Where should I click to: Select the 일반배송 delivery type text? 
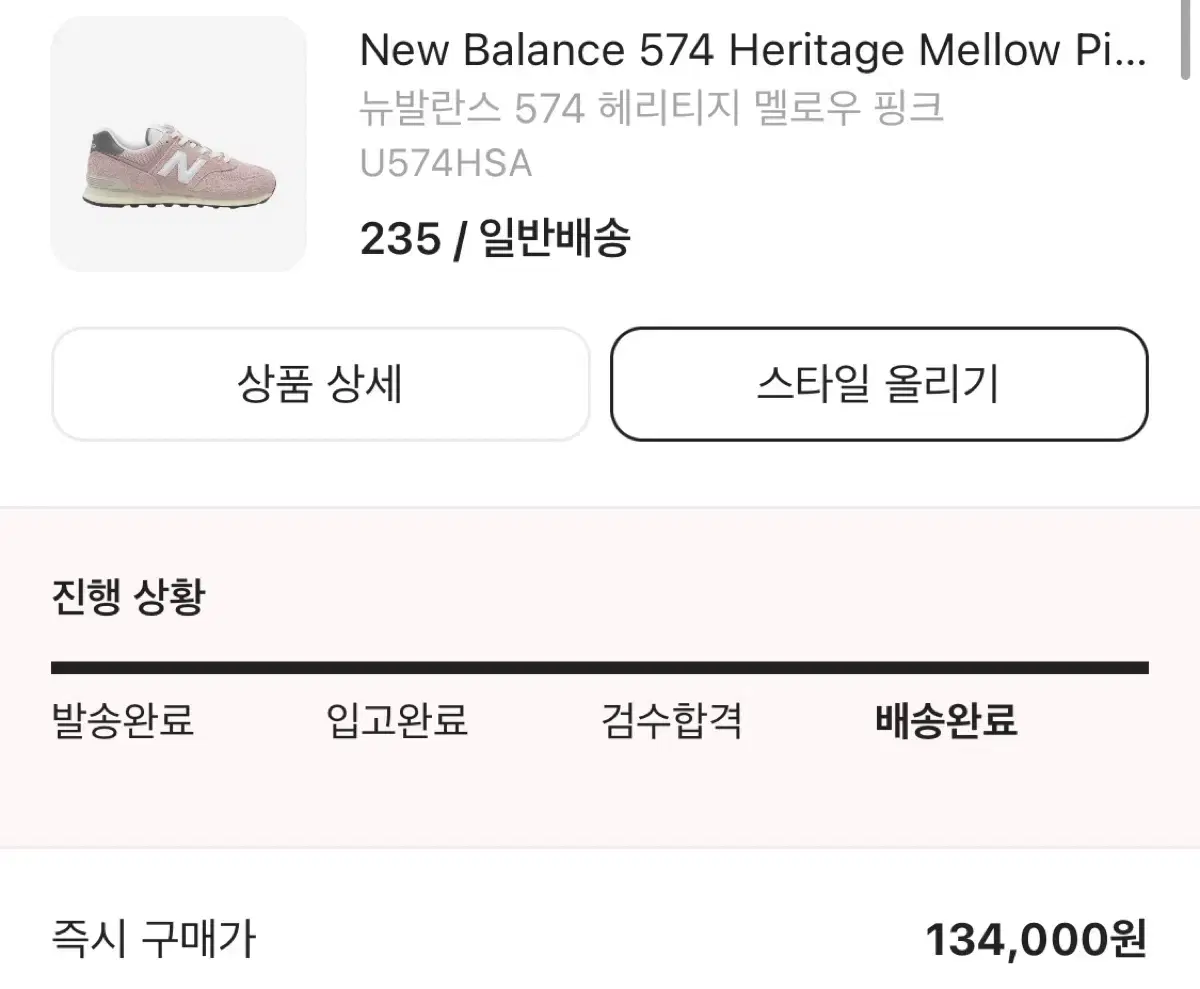[555, 239]
